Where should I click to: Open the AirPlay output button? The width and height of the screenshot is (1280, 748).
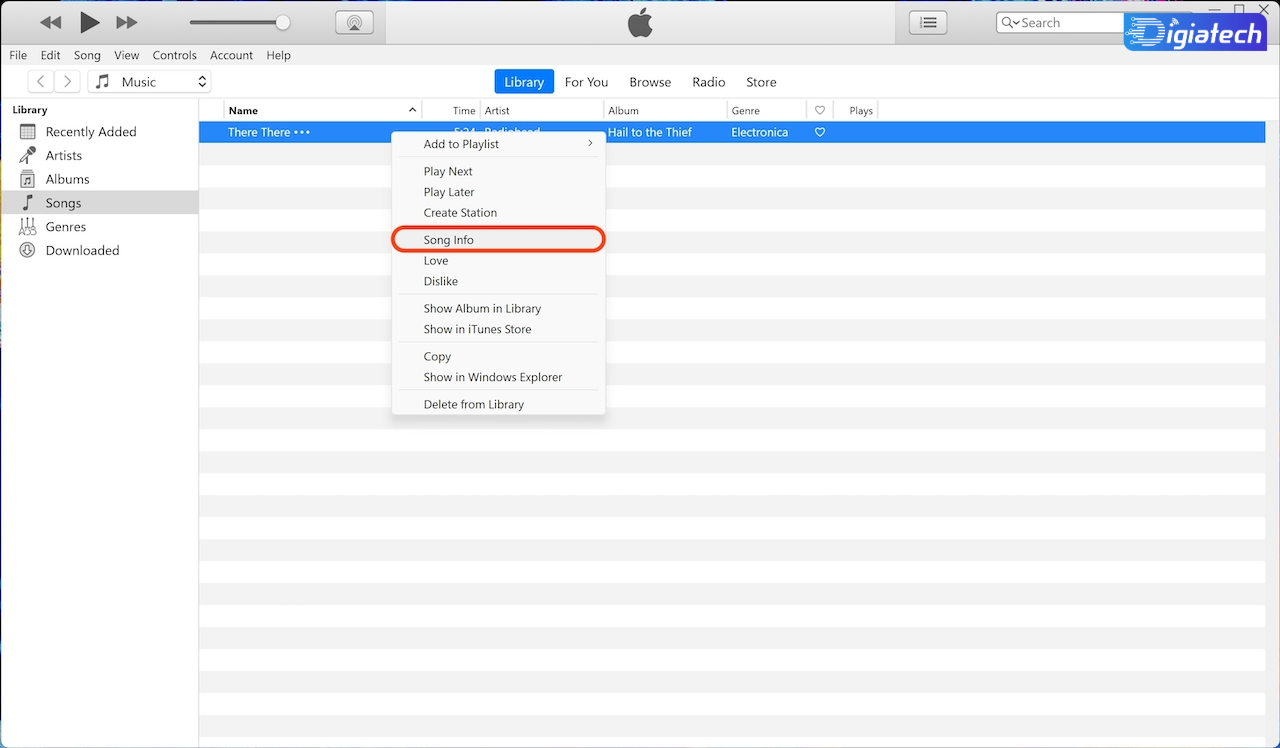click(x=354, y=22)
